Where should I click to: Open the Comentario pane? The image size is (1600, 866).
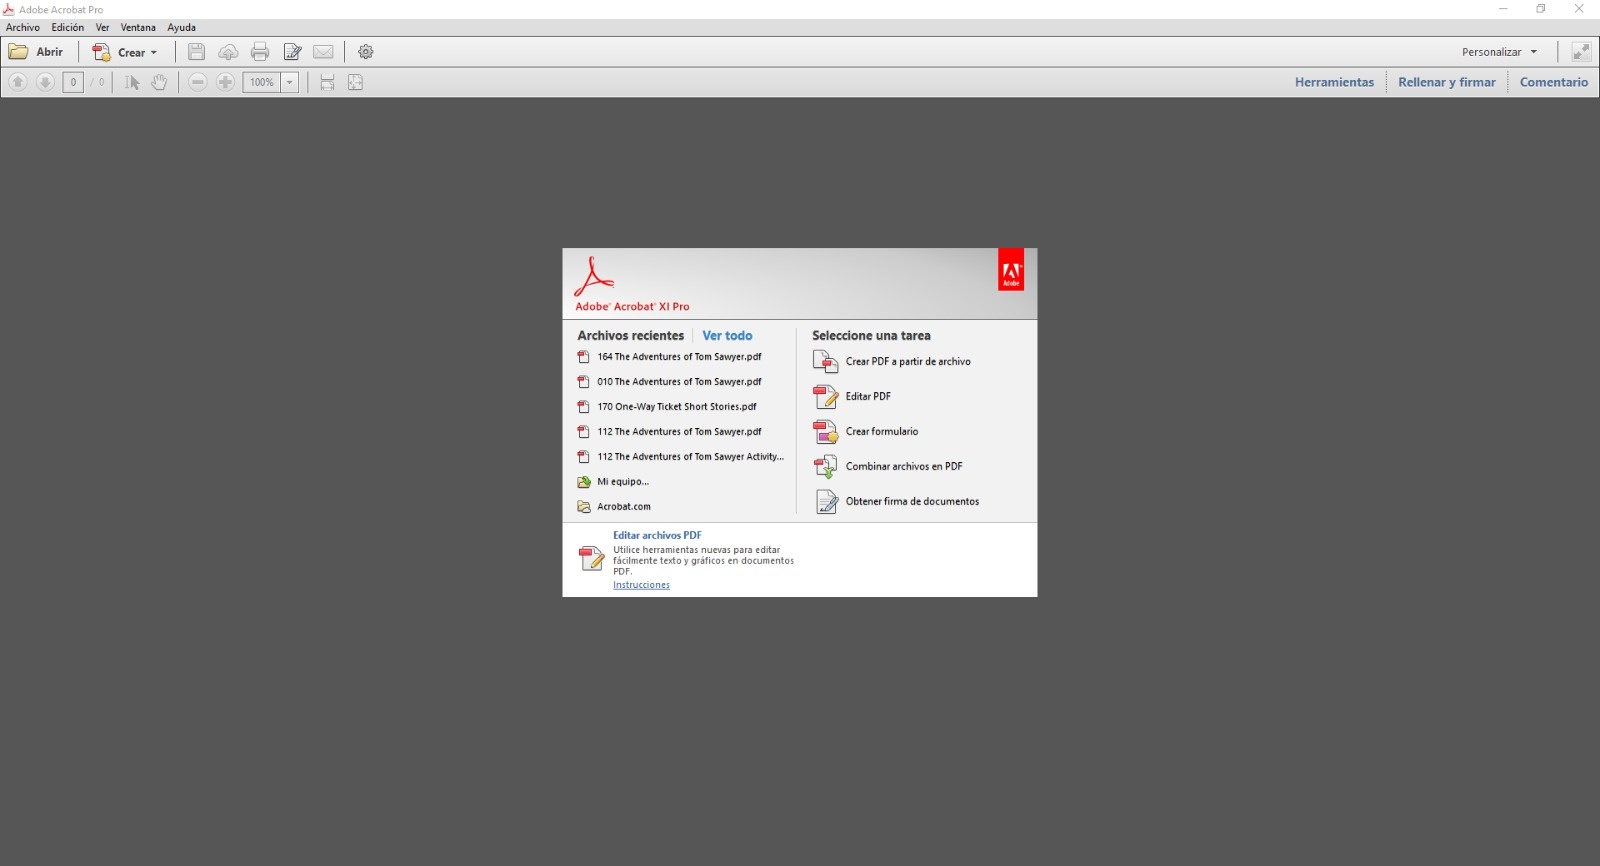click(1554, 82)
